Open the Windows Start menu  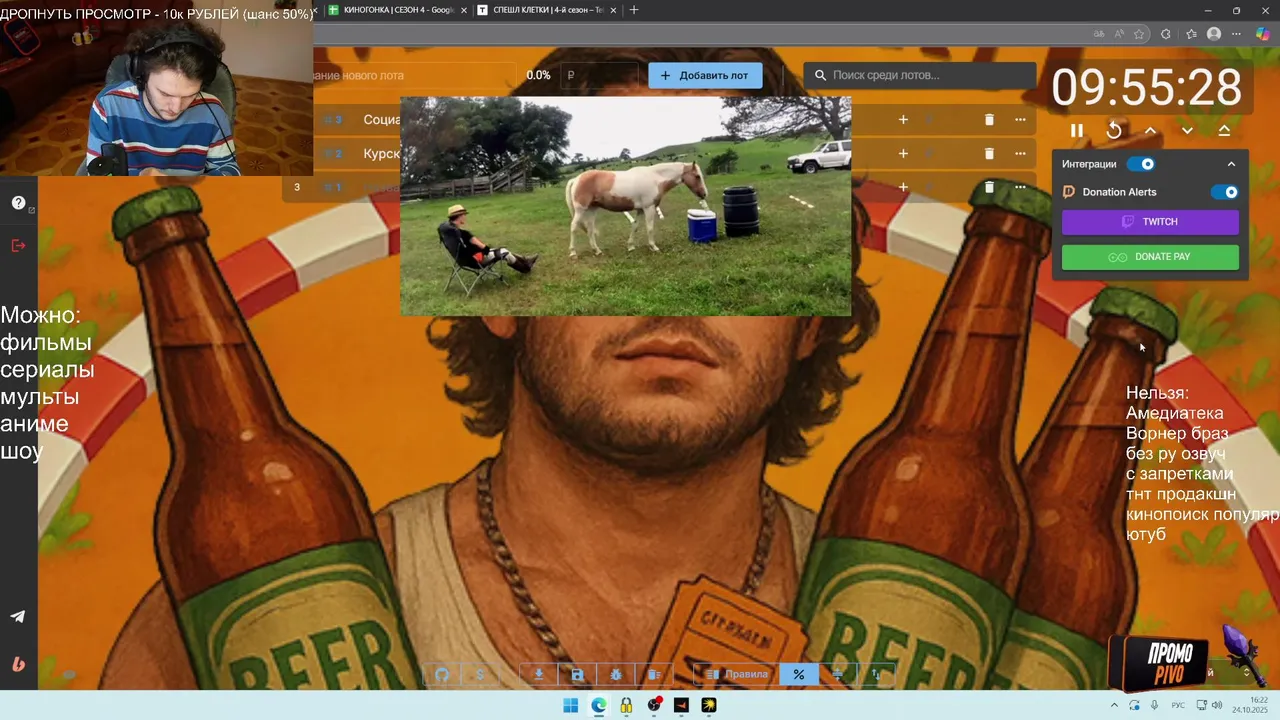[x=570, y=705]
